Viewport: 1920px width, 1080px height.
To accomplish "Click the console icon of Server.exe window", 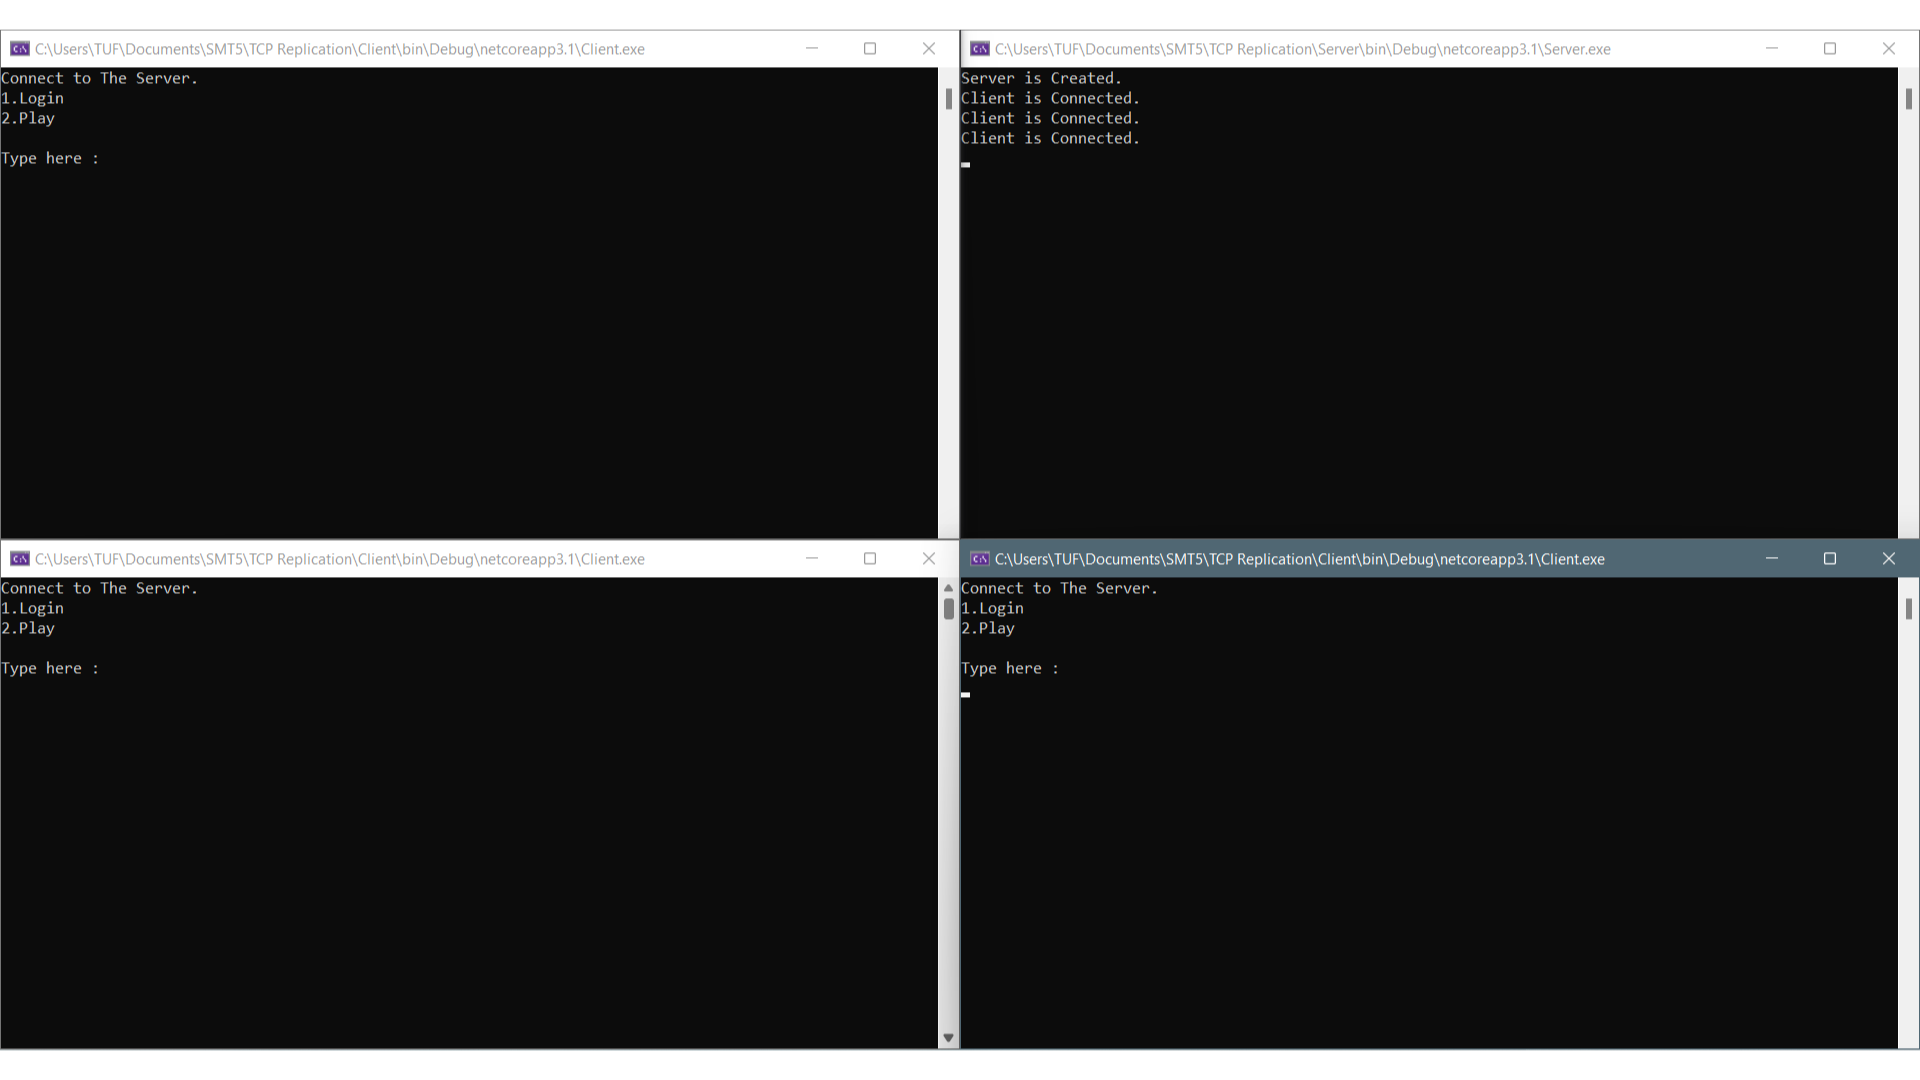I will [x=979, y=49].
